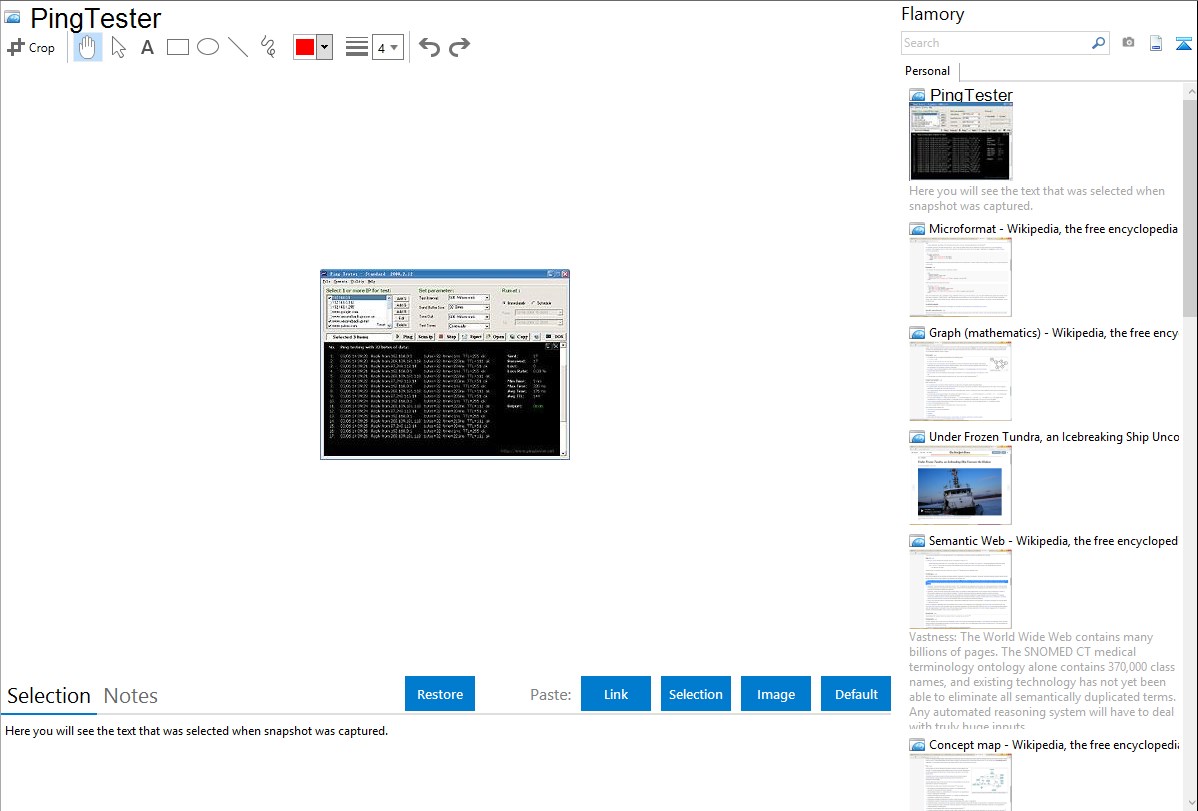Click the Restore button
The width and height of the screenshot is (1198, 811).
pos(440,694)
